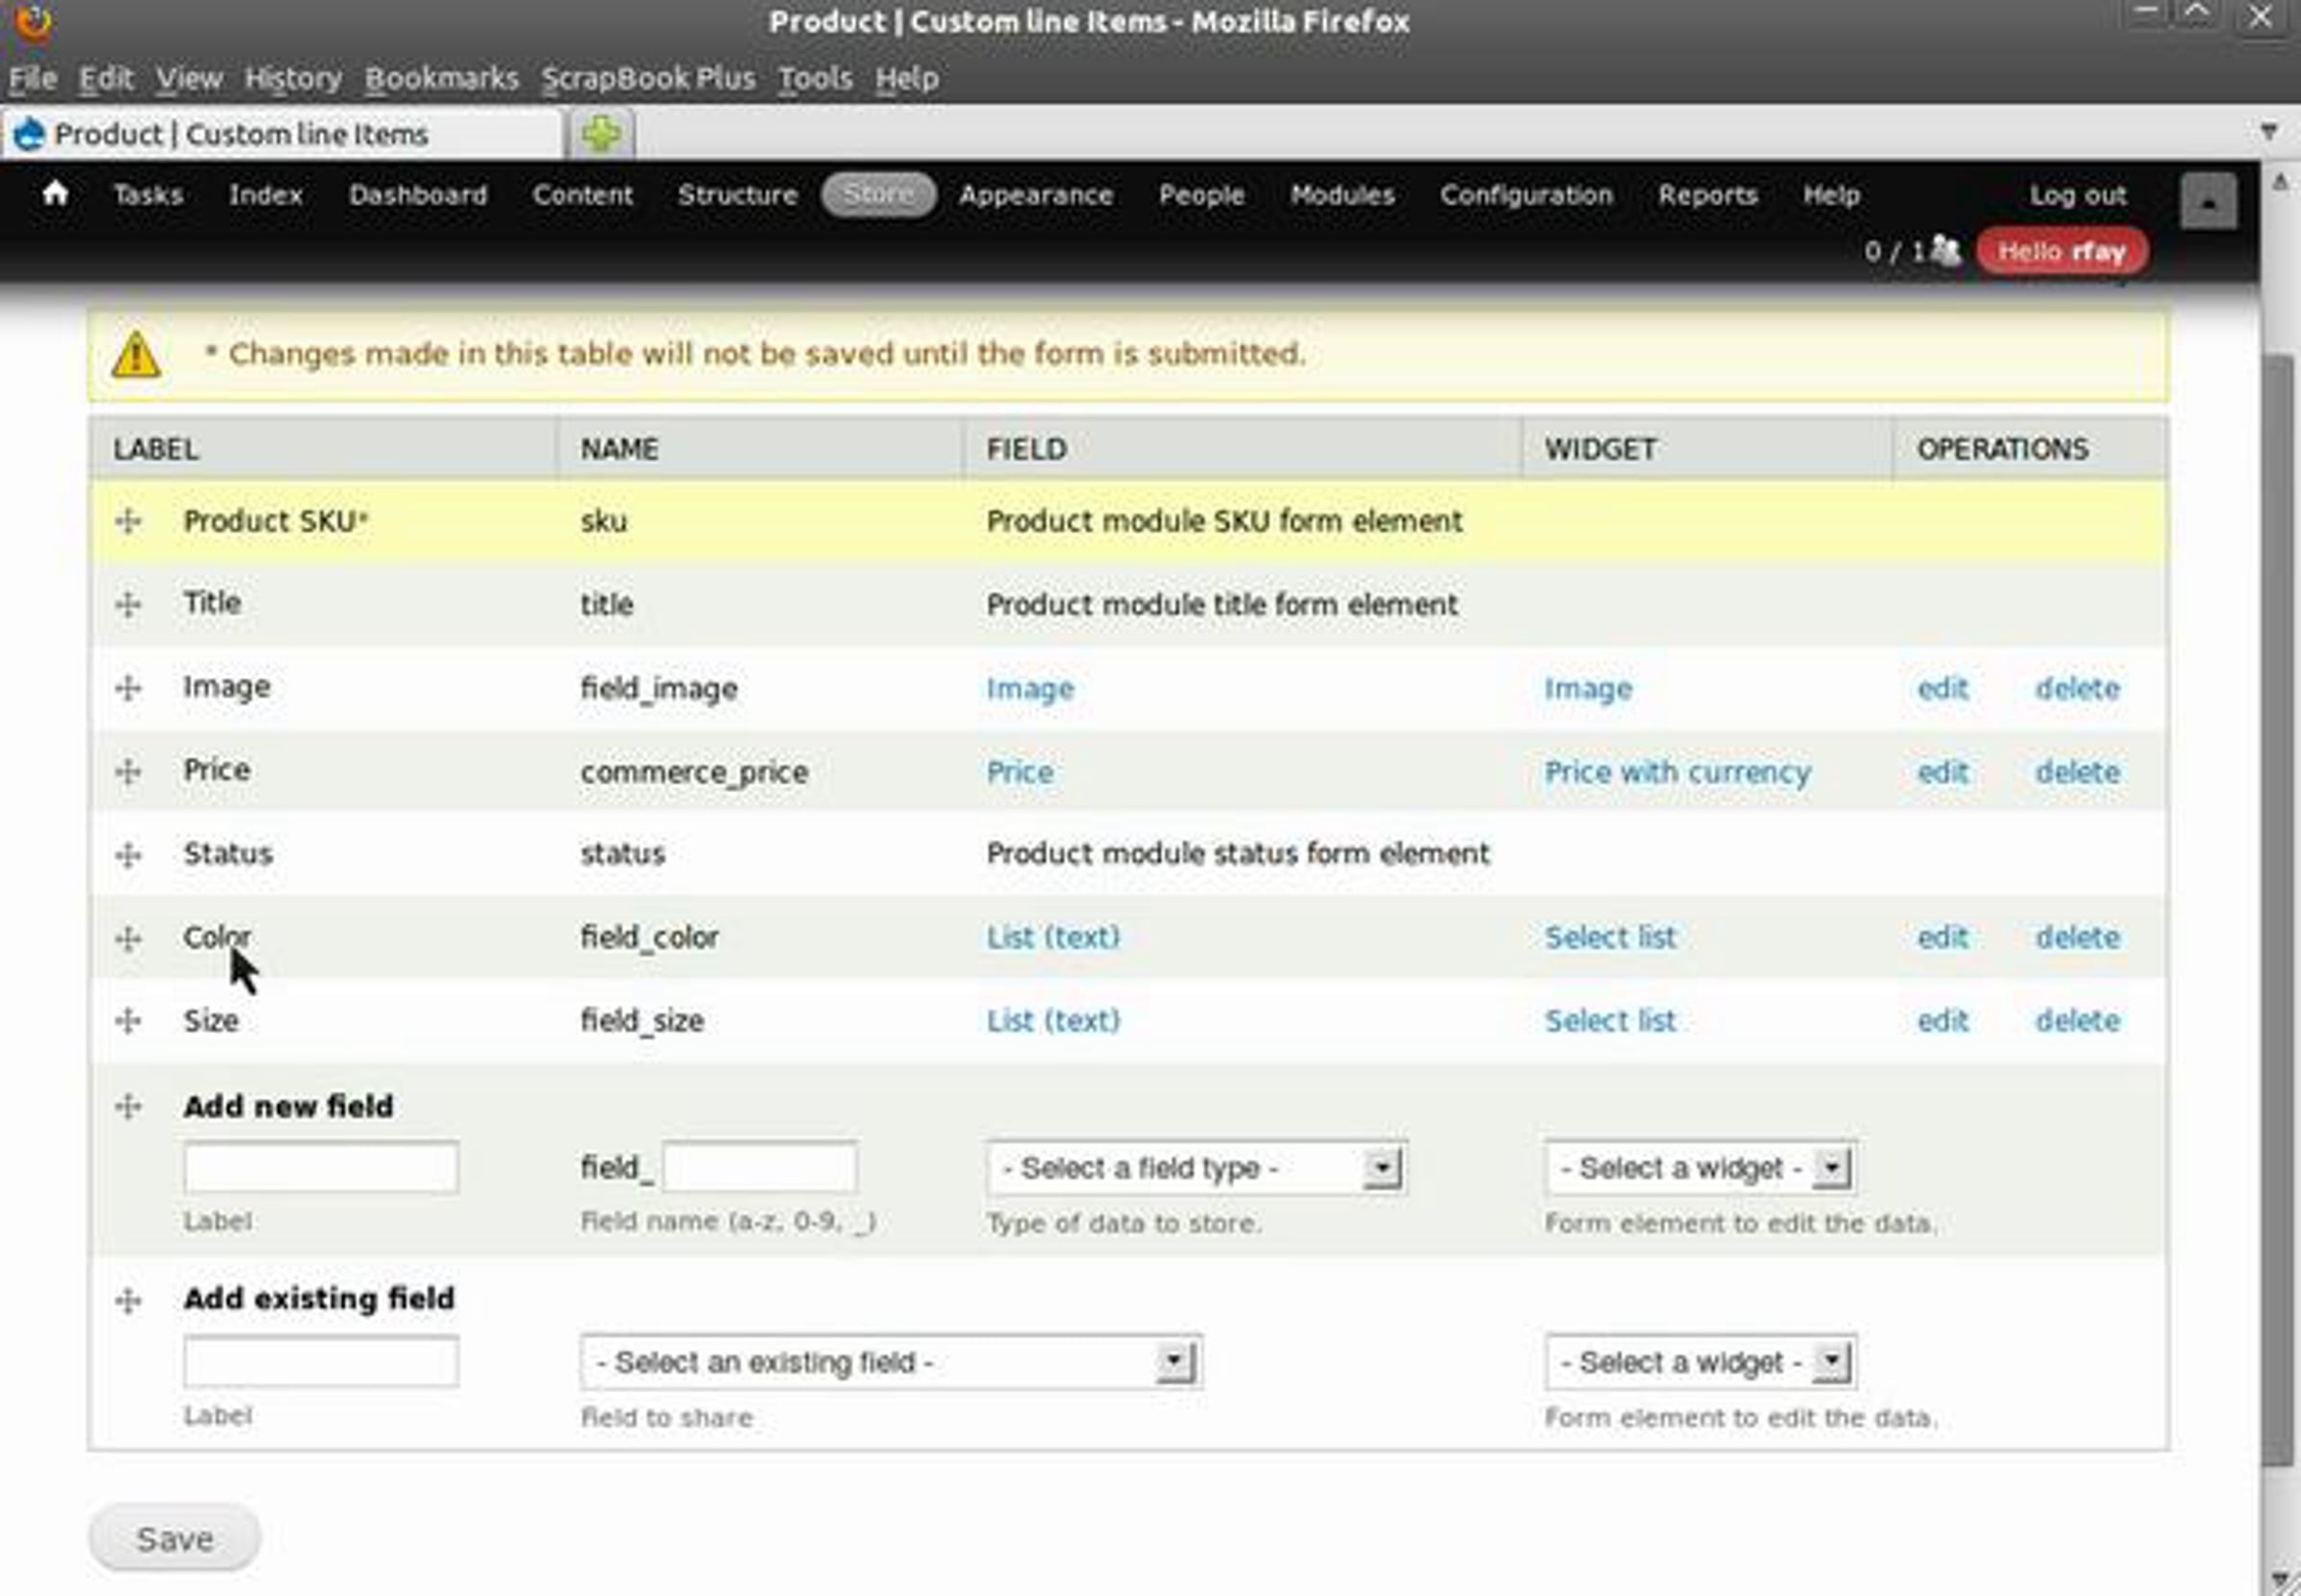This screenshot has height=1596, width=2301.
Task: Click the drag handle for Price row
Action: click(x=128, y=771)
